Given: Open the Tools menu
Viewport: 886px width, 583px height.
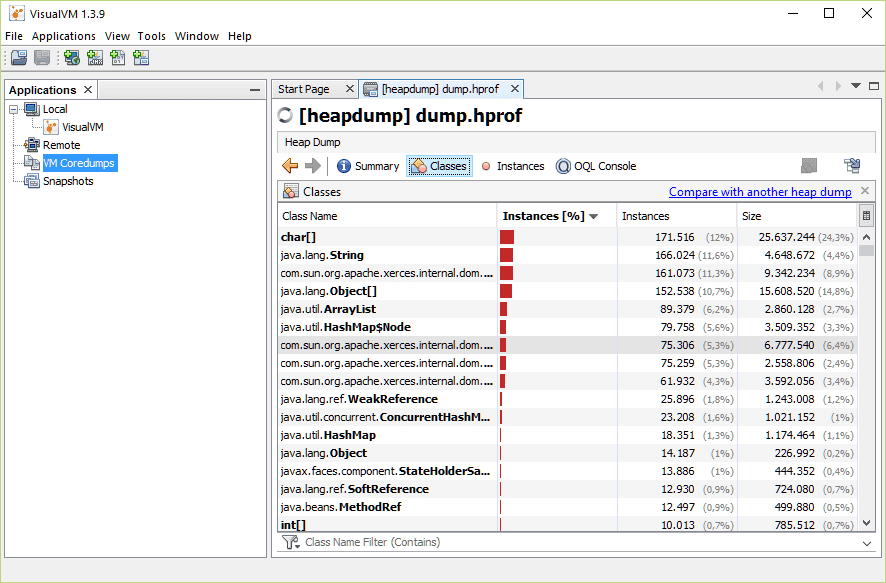Looking at the screenshot, I should pyautogui.click(x=151, y=36).
